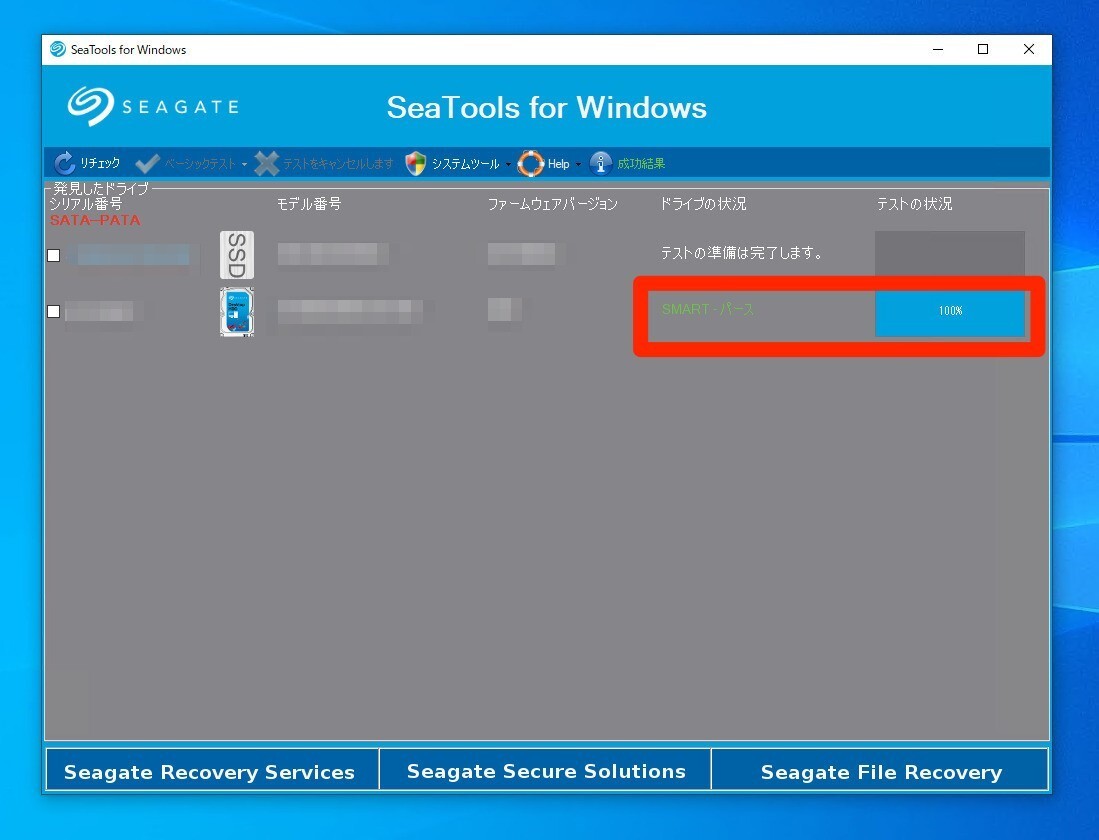
Task: Click the ドライブの状況 column header
Action: click(x=703, y=203)
